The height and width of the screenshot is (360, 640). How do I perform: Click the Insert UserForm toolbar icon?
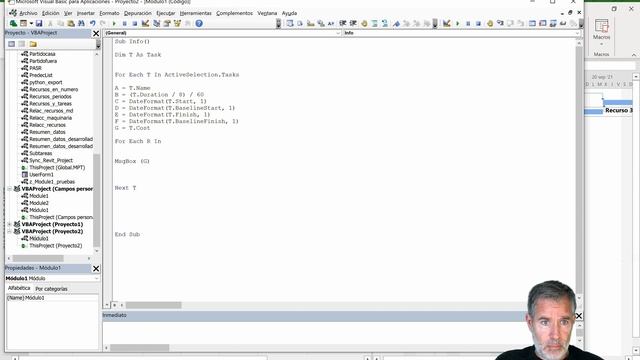click(23, 23)
